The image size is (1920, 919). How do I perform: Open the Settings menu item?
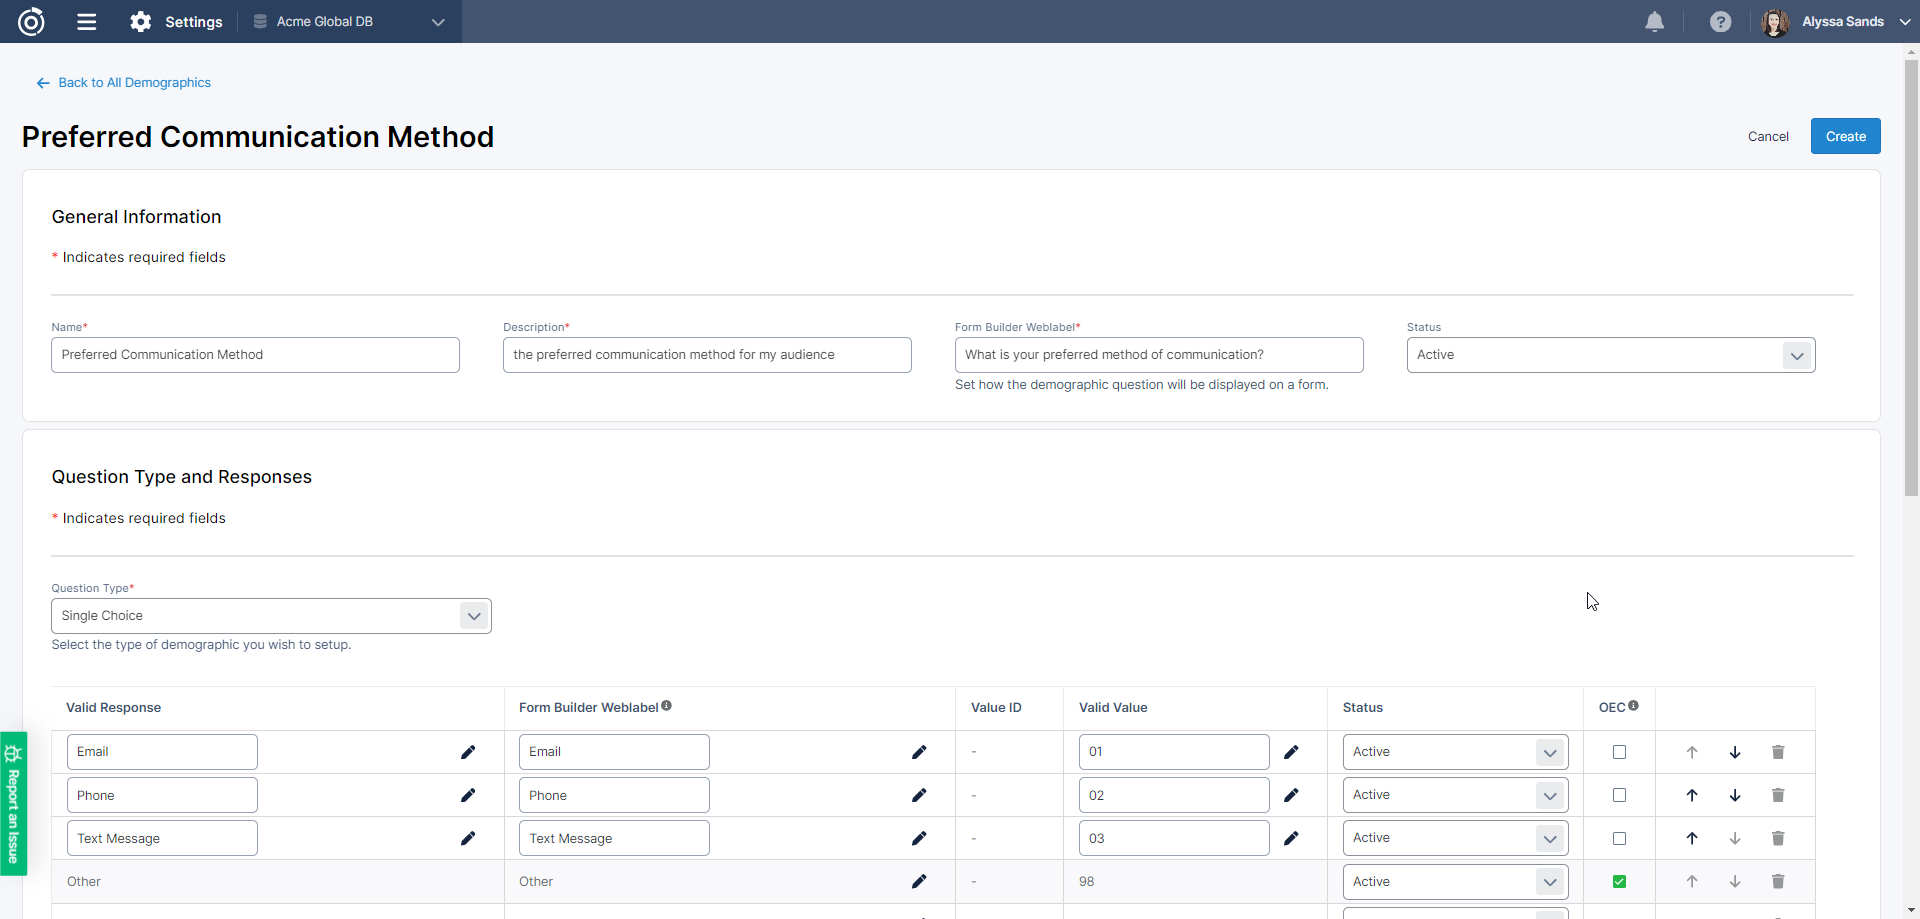[x=177, y=22]
